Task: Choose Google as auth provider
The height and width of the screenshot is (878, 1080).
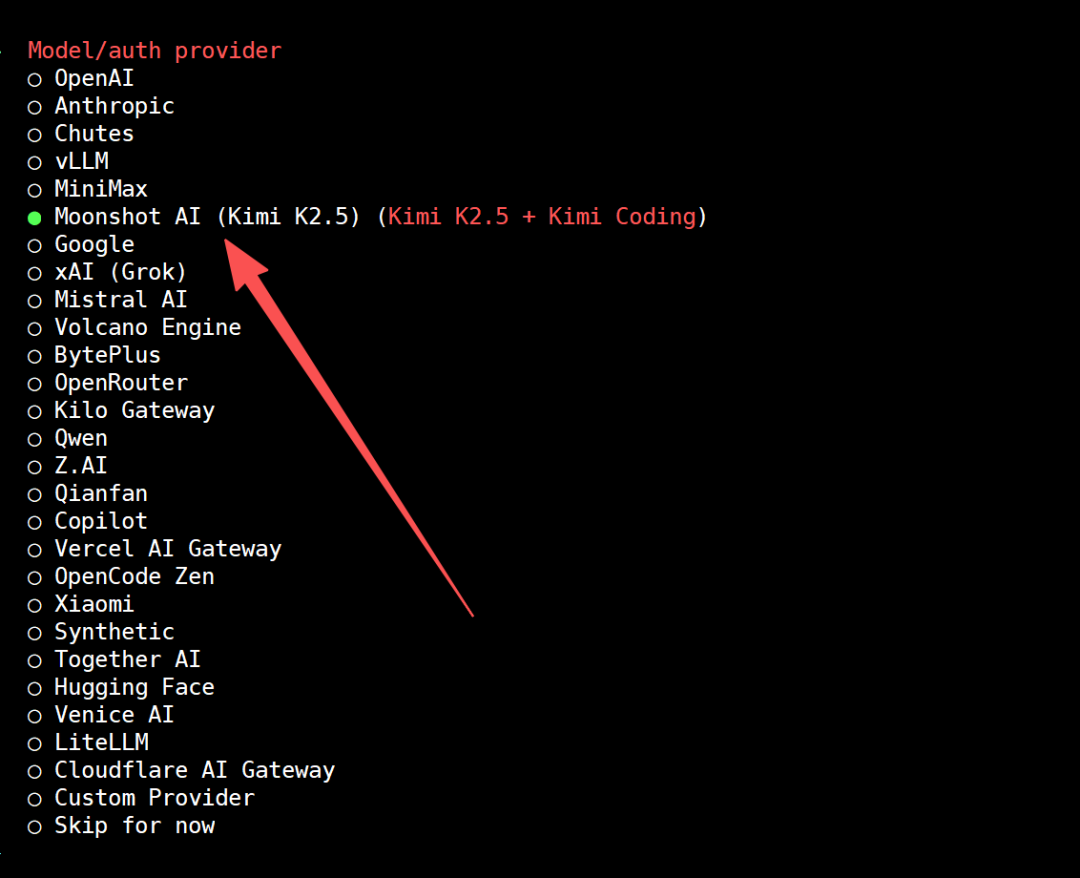Action: click(x=35, y=245)
